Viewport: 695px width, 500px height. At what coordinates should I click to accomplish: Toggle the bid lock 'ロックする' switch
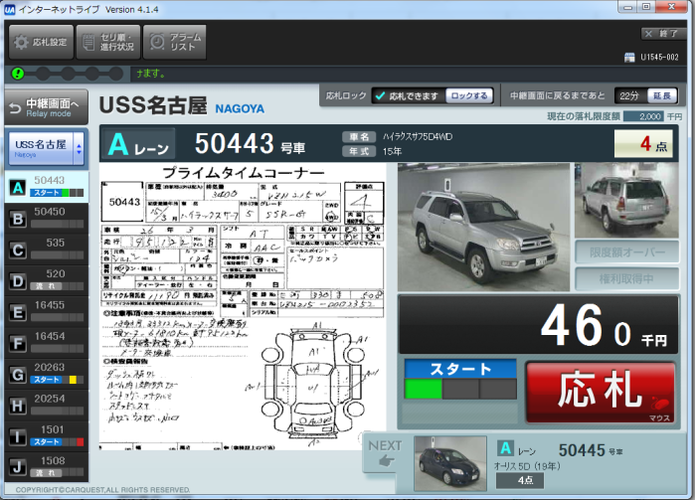(469, 96)
